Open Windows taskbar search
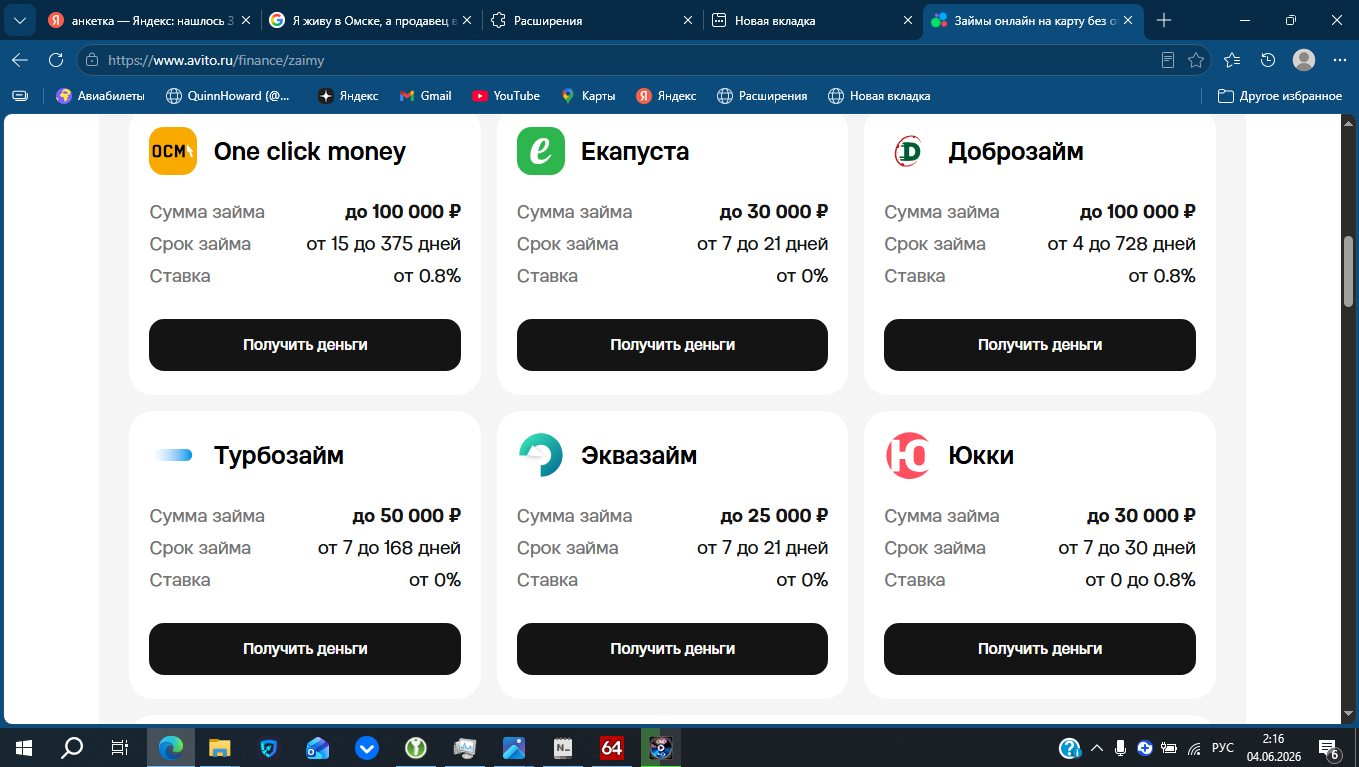 point(72,747)
